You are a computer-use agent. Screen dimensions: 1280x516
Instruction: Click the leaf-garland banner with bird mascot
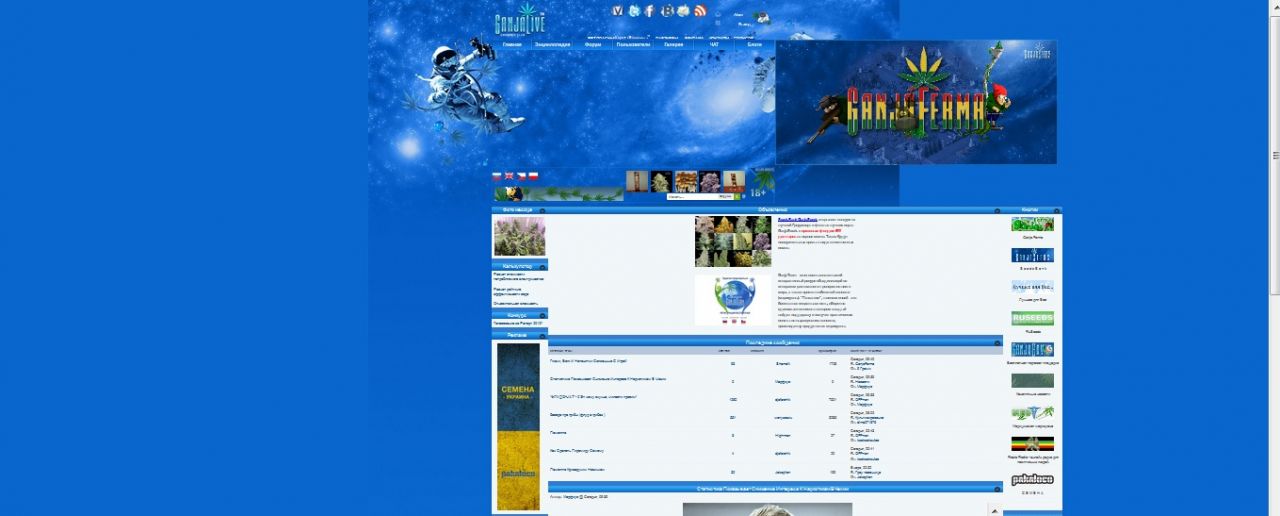558,194
